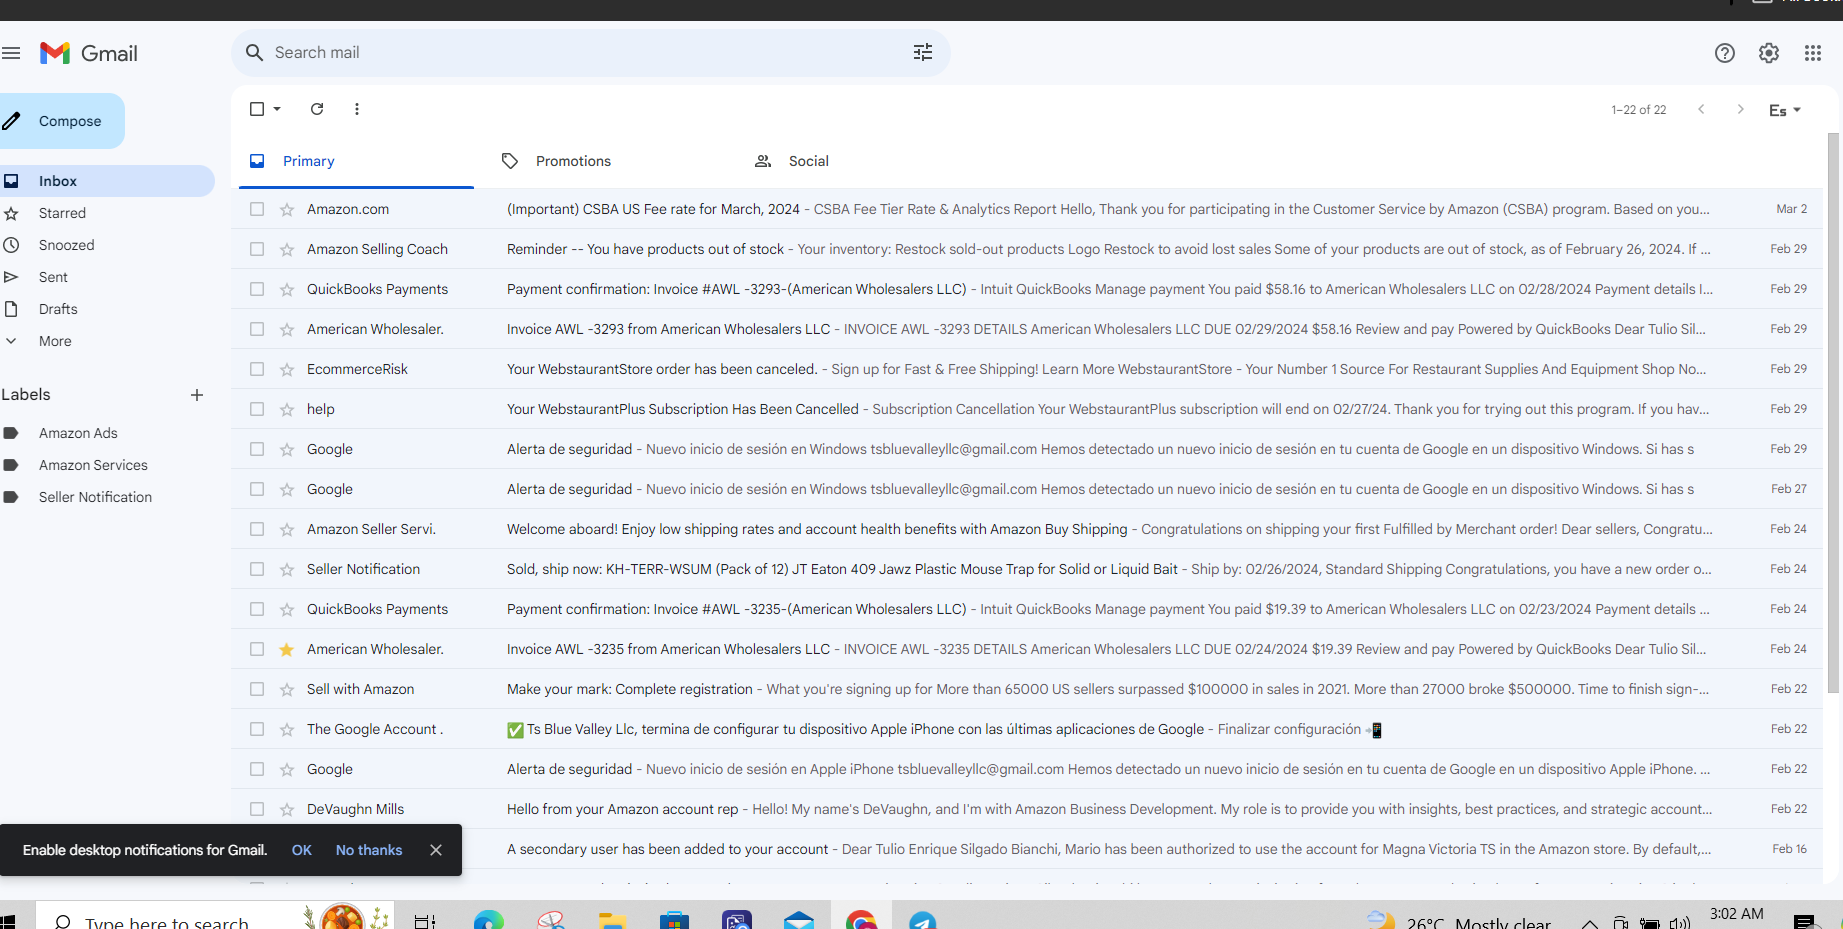Open the Inbox folder
Viewport: 1843px width, 929px height.
[107, 181]
